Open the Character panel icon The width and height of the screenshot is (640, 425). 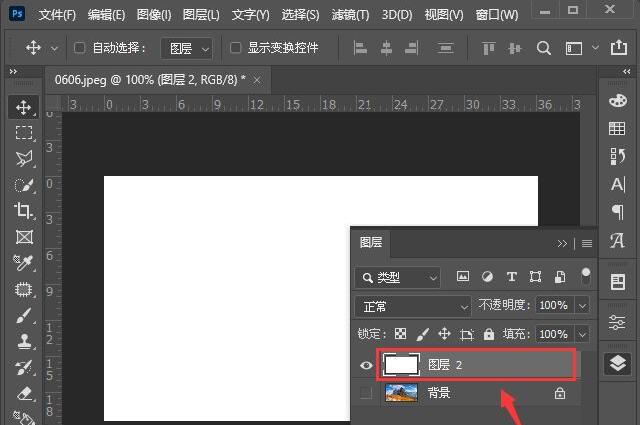pyautogui.click(x=618, y=184)
